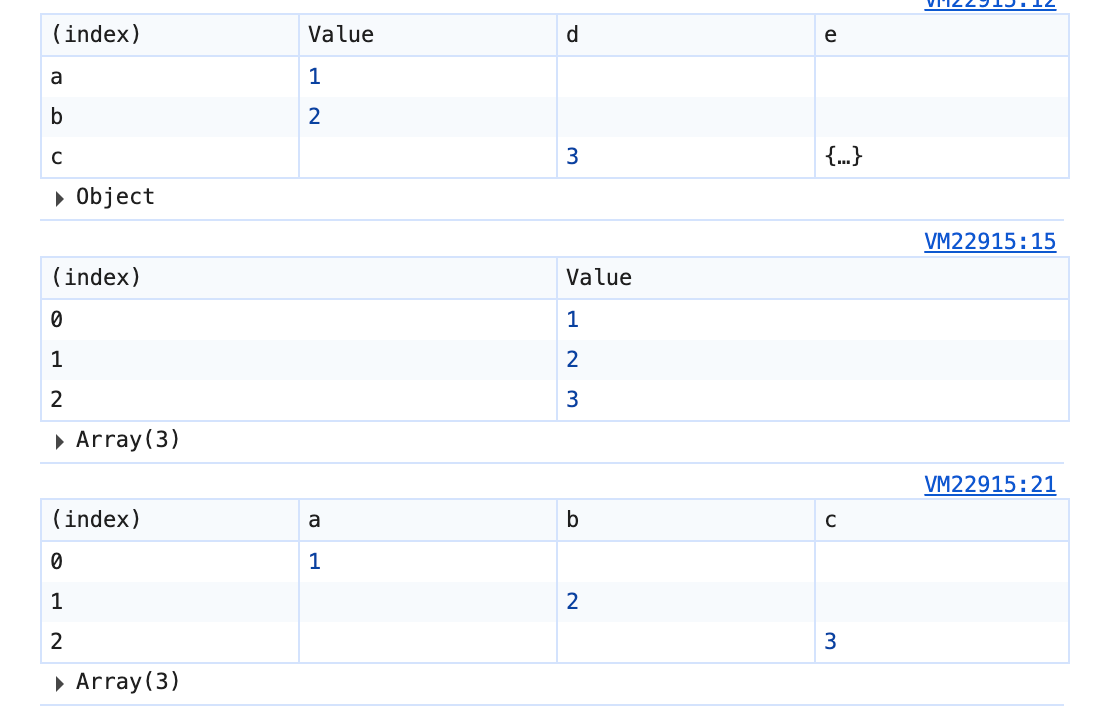Select the value 3 in the last table's c column
The image size is (1118, 714).
(830, 642)
